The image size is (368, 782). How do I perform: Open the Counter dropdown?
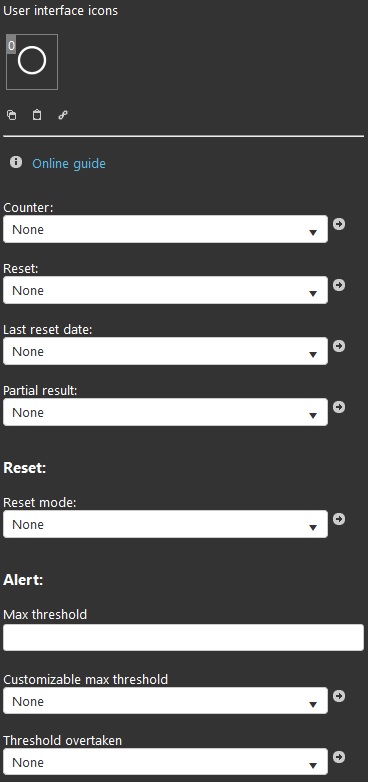click(x=166, y=229)
